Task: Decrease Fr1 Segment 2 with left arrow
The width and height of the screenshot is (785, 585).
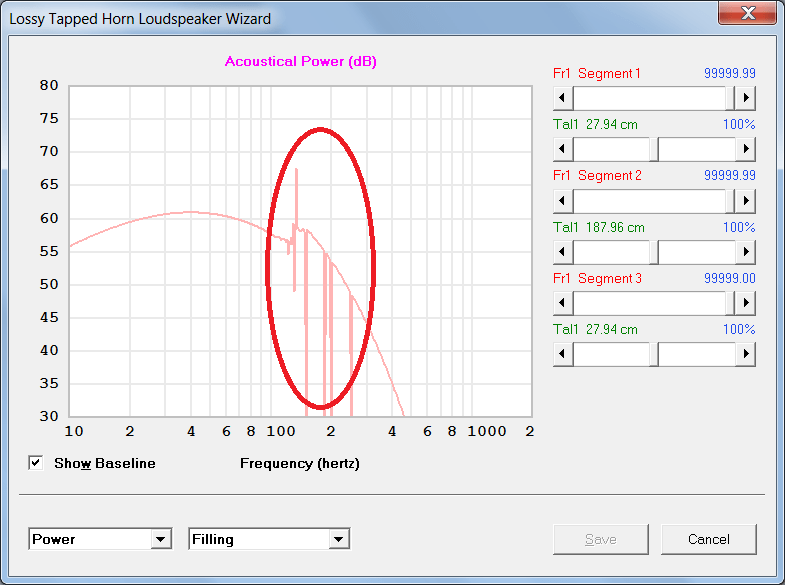Action: click(x=563, y=201)
